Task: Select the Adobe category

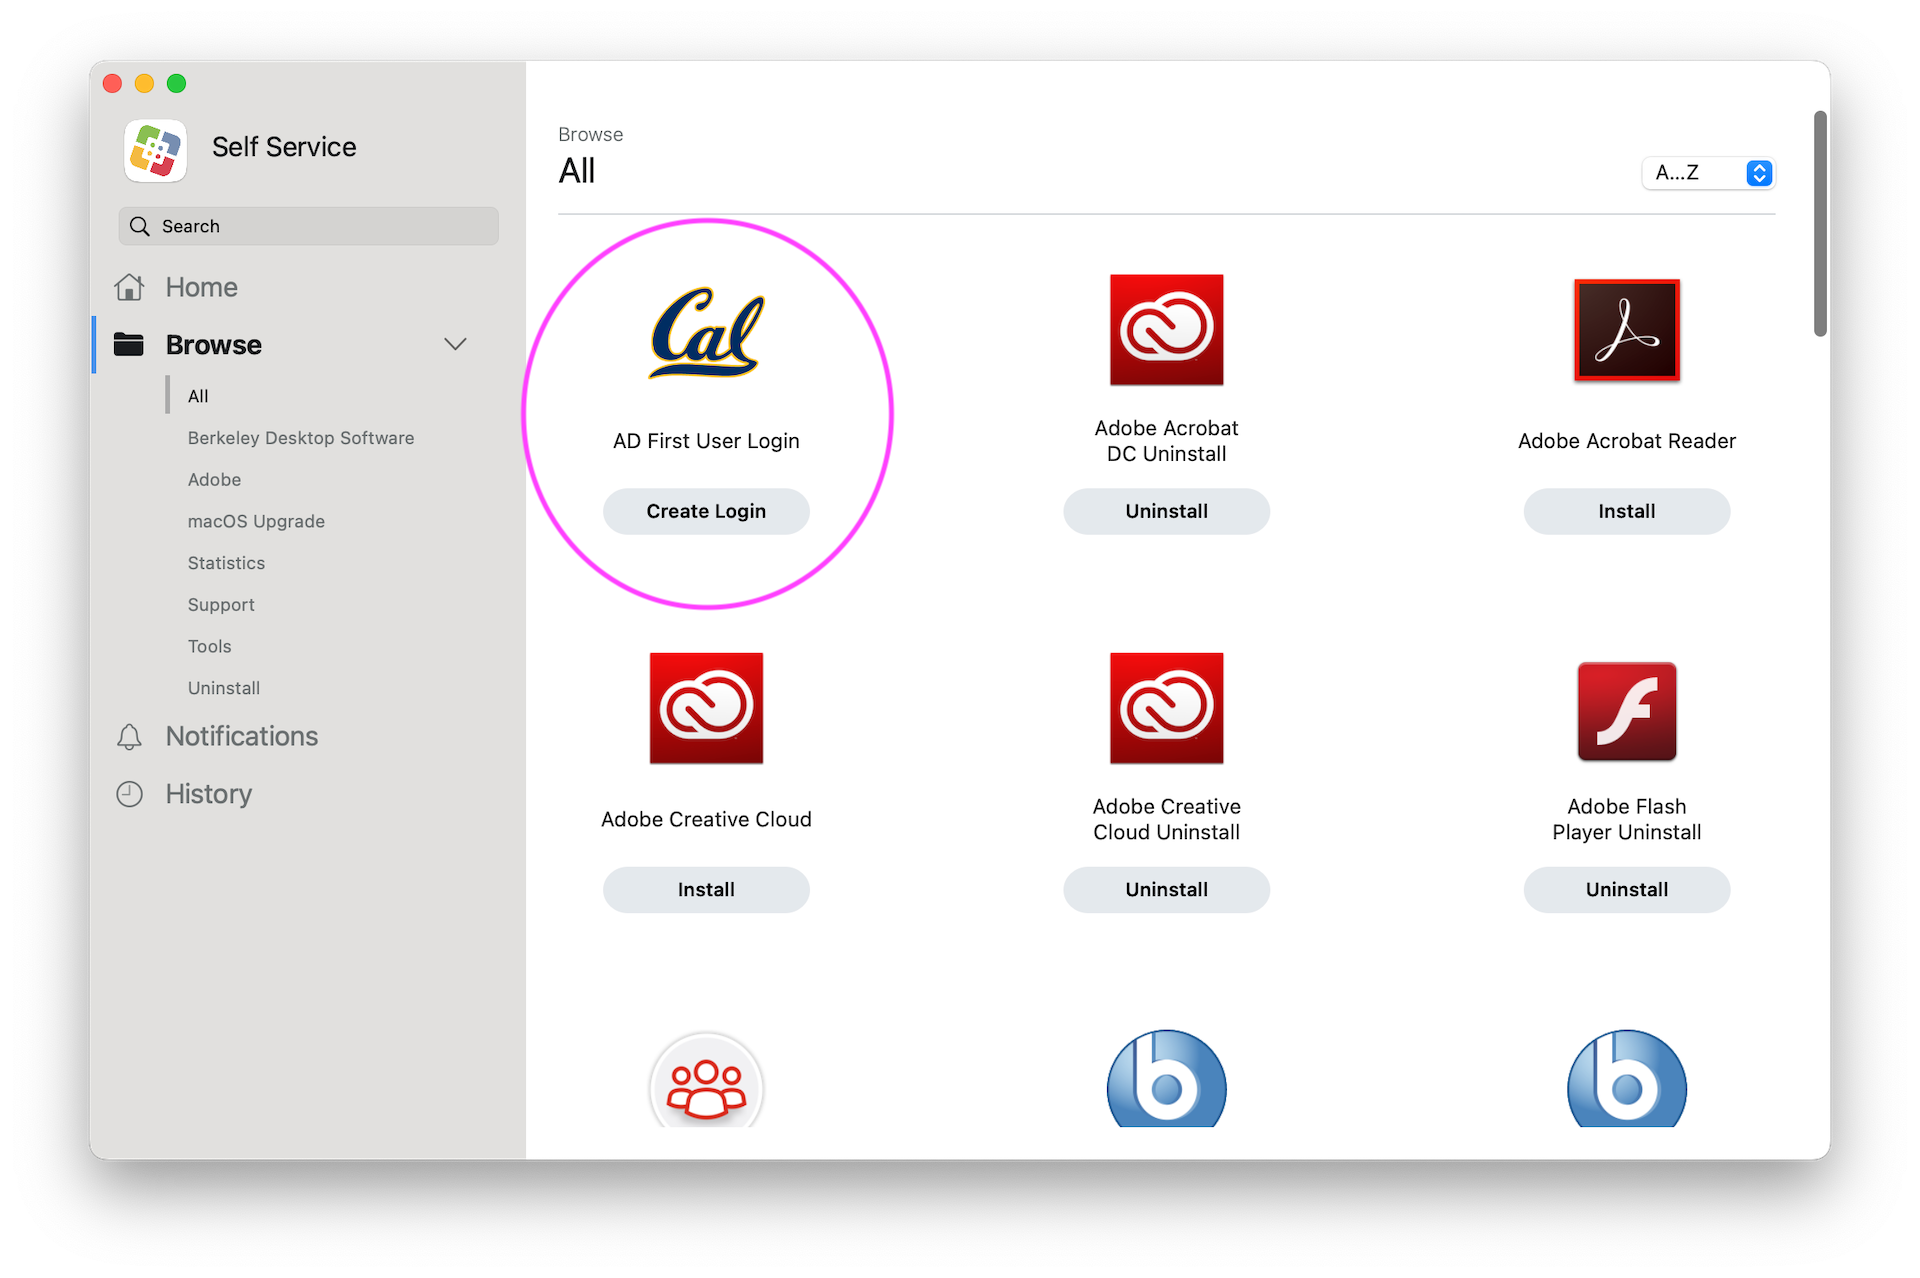Action: (x=214, y=480)
